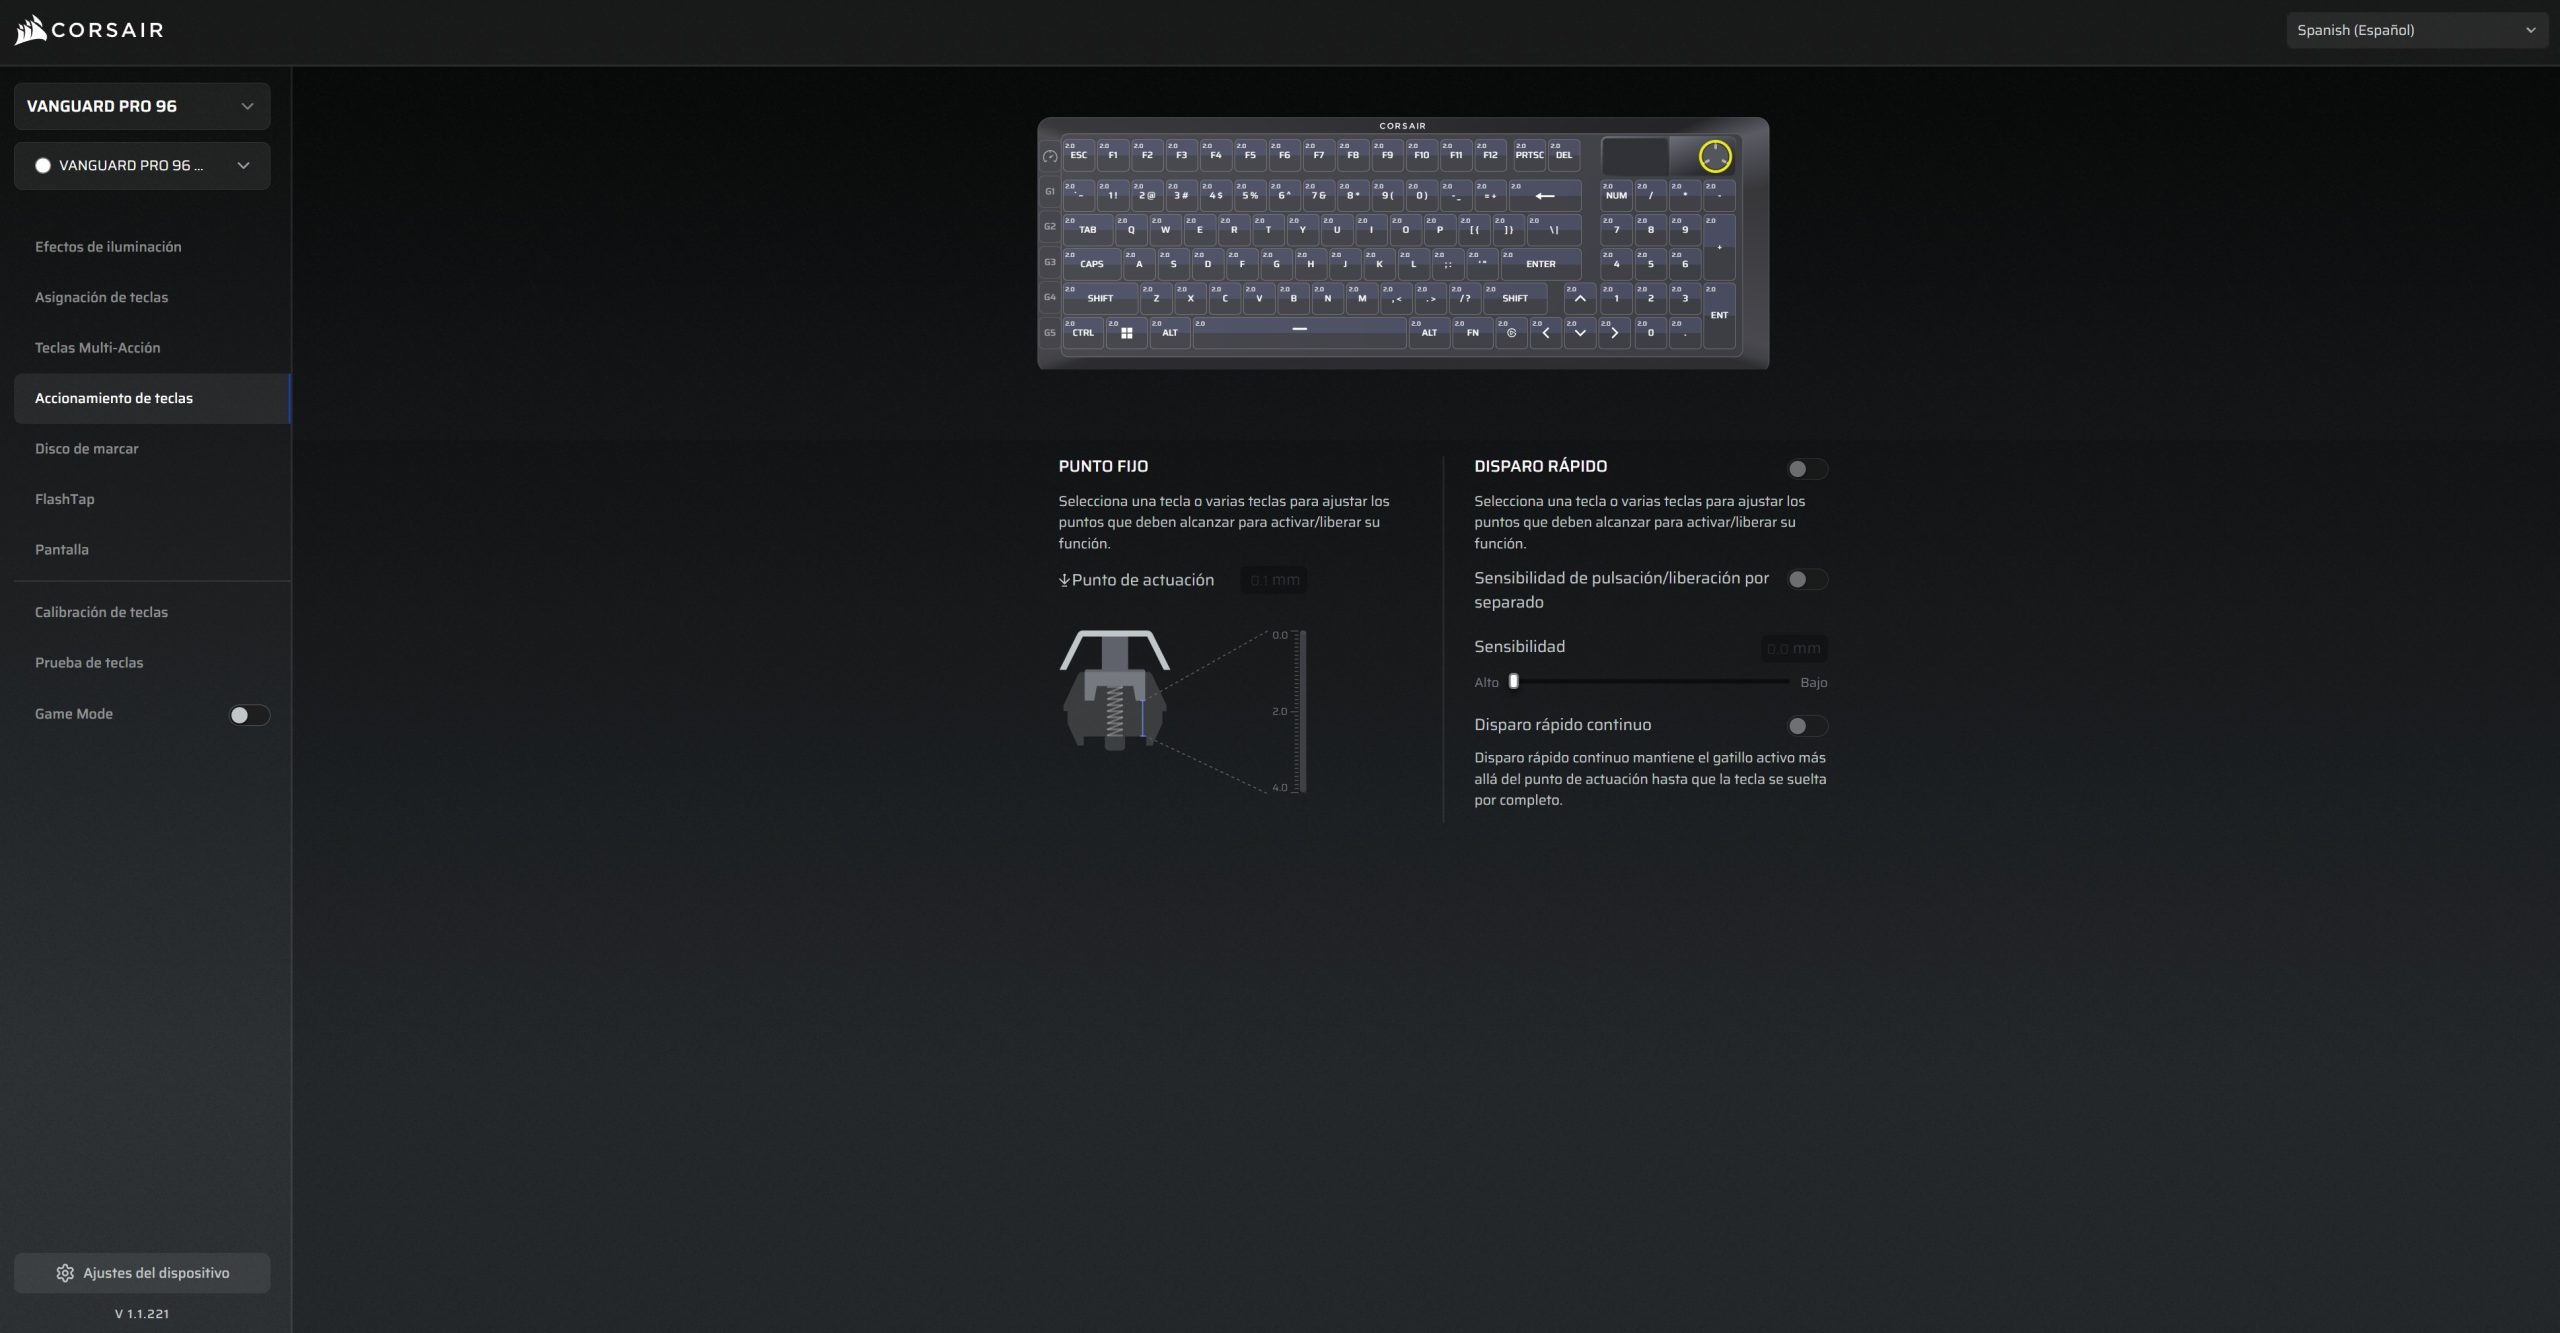Image resolution: width=2560 pixels, height=1333 pixels.
Task: Select the NUM lock key
Action: [x=1616, y=195]
